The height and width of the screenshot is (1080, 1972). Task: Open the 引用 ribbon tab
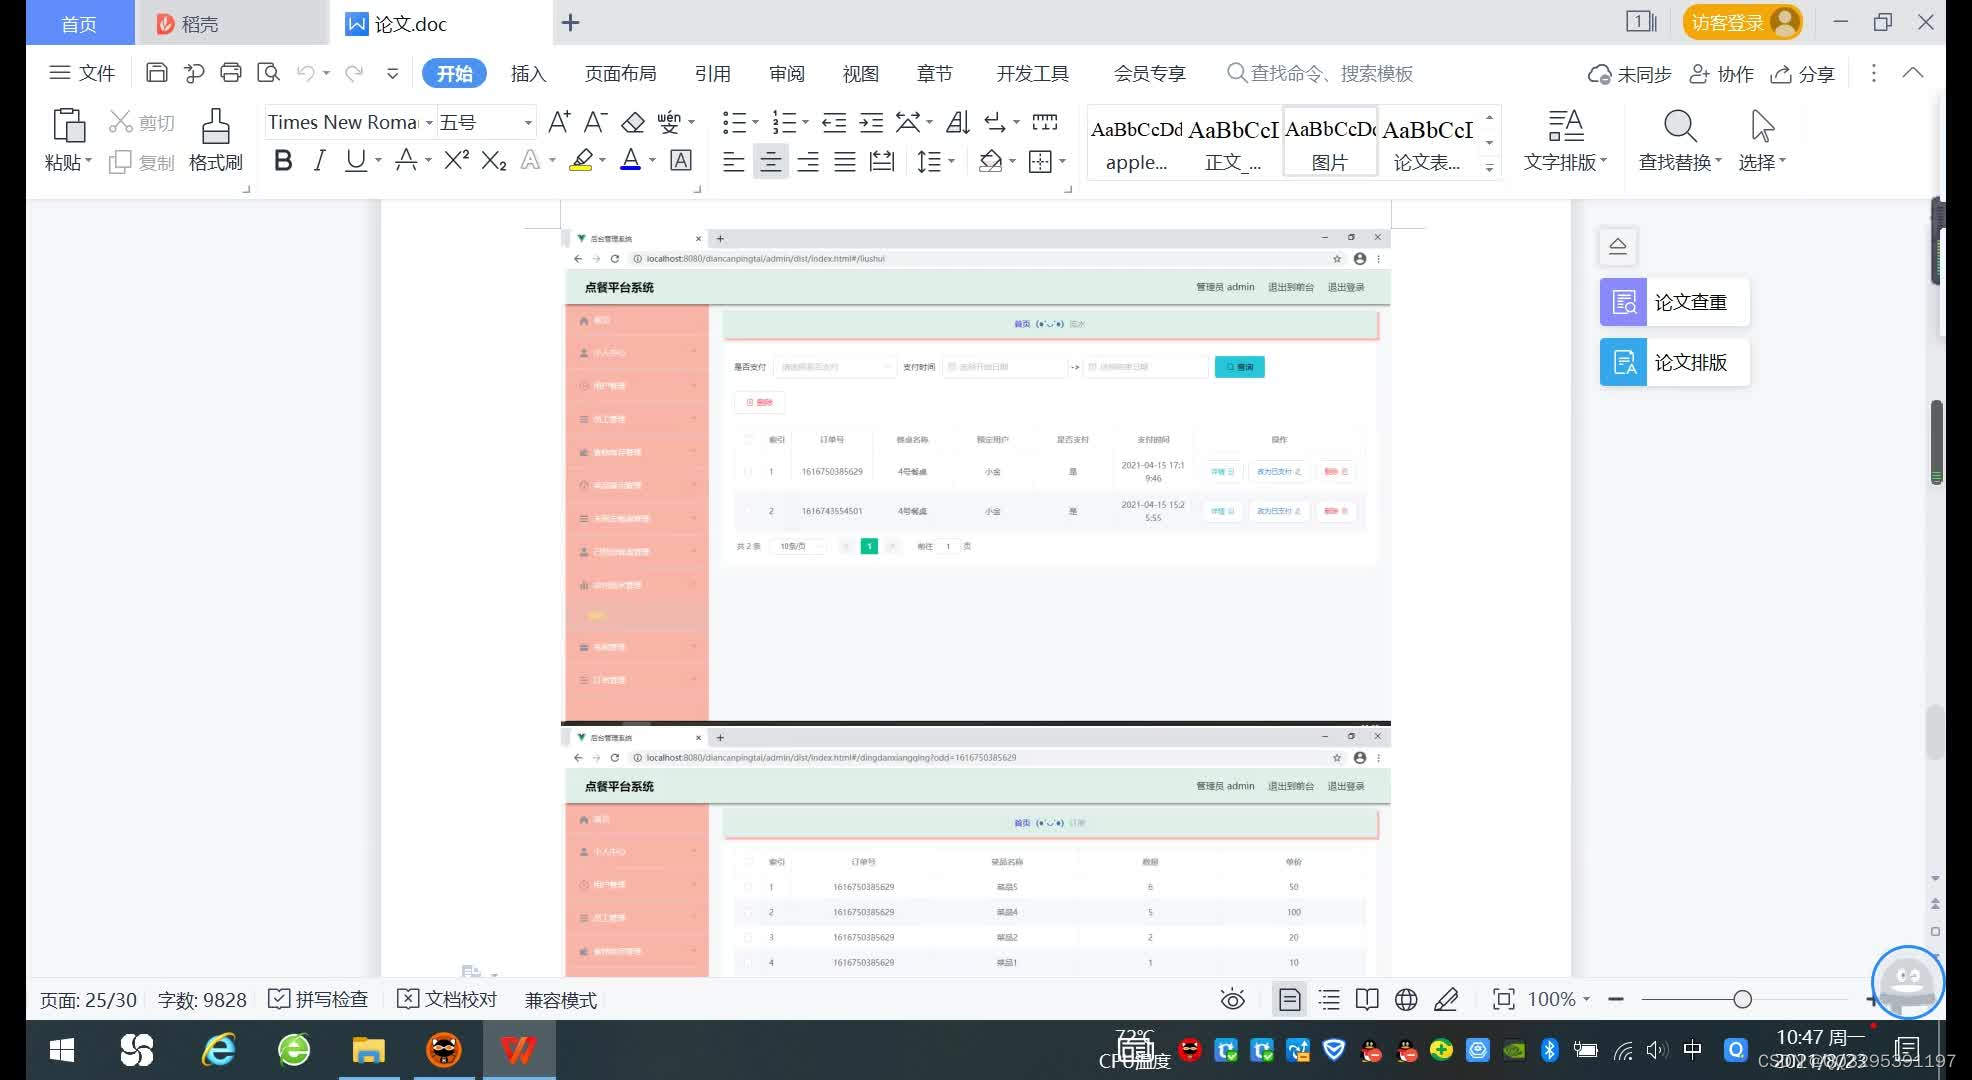[x=712, y=73]
